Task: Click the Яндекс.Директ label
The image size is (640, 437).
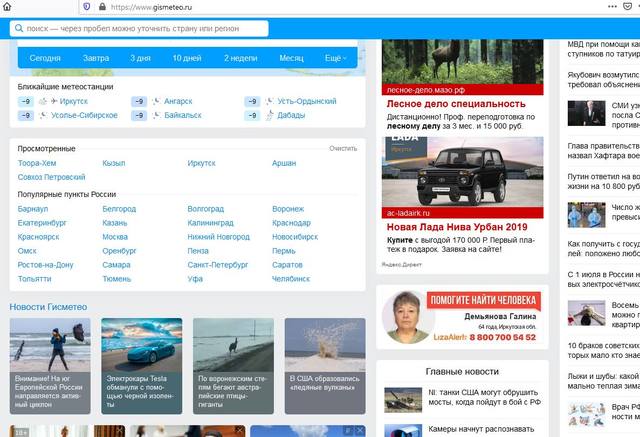Action: point(402,264)
